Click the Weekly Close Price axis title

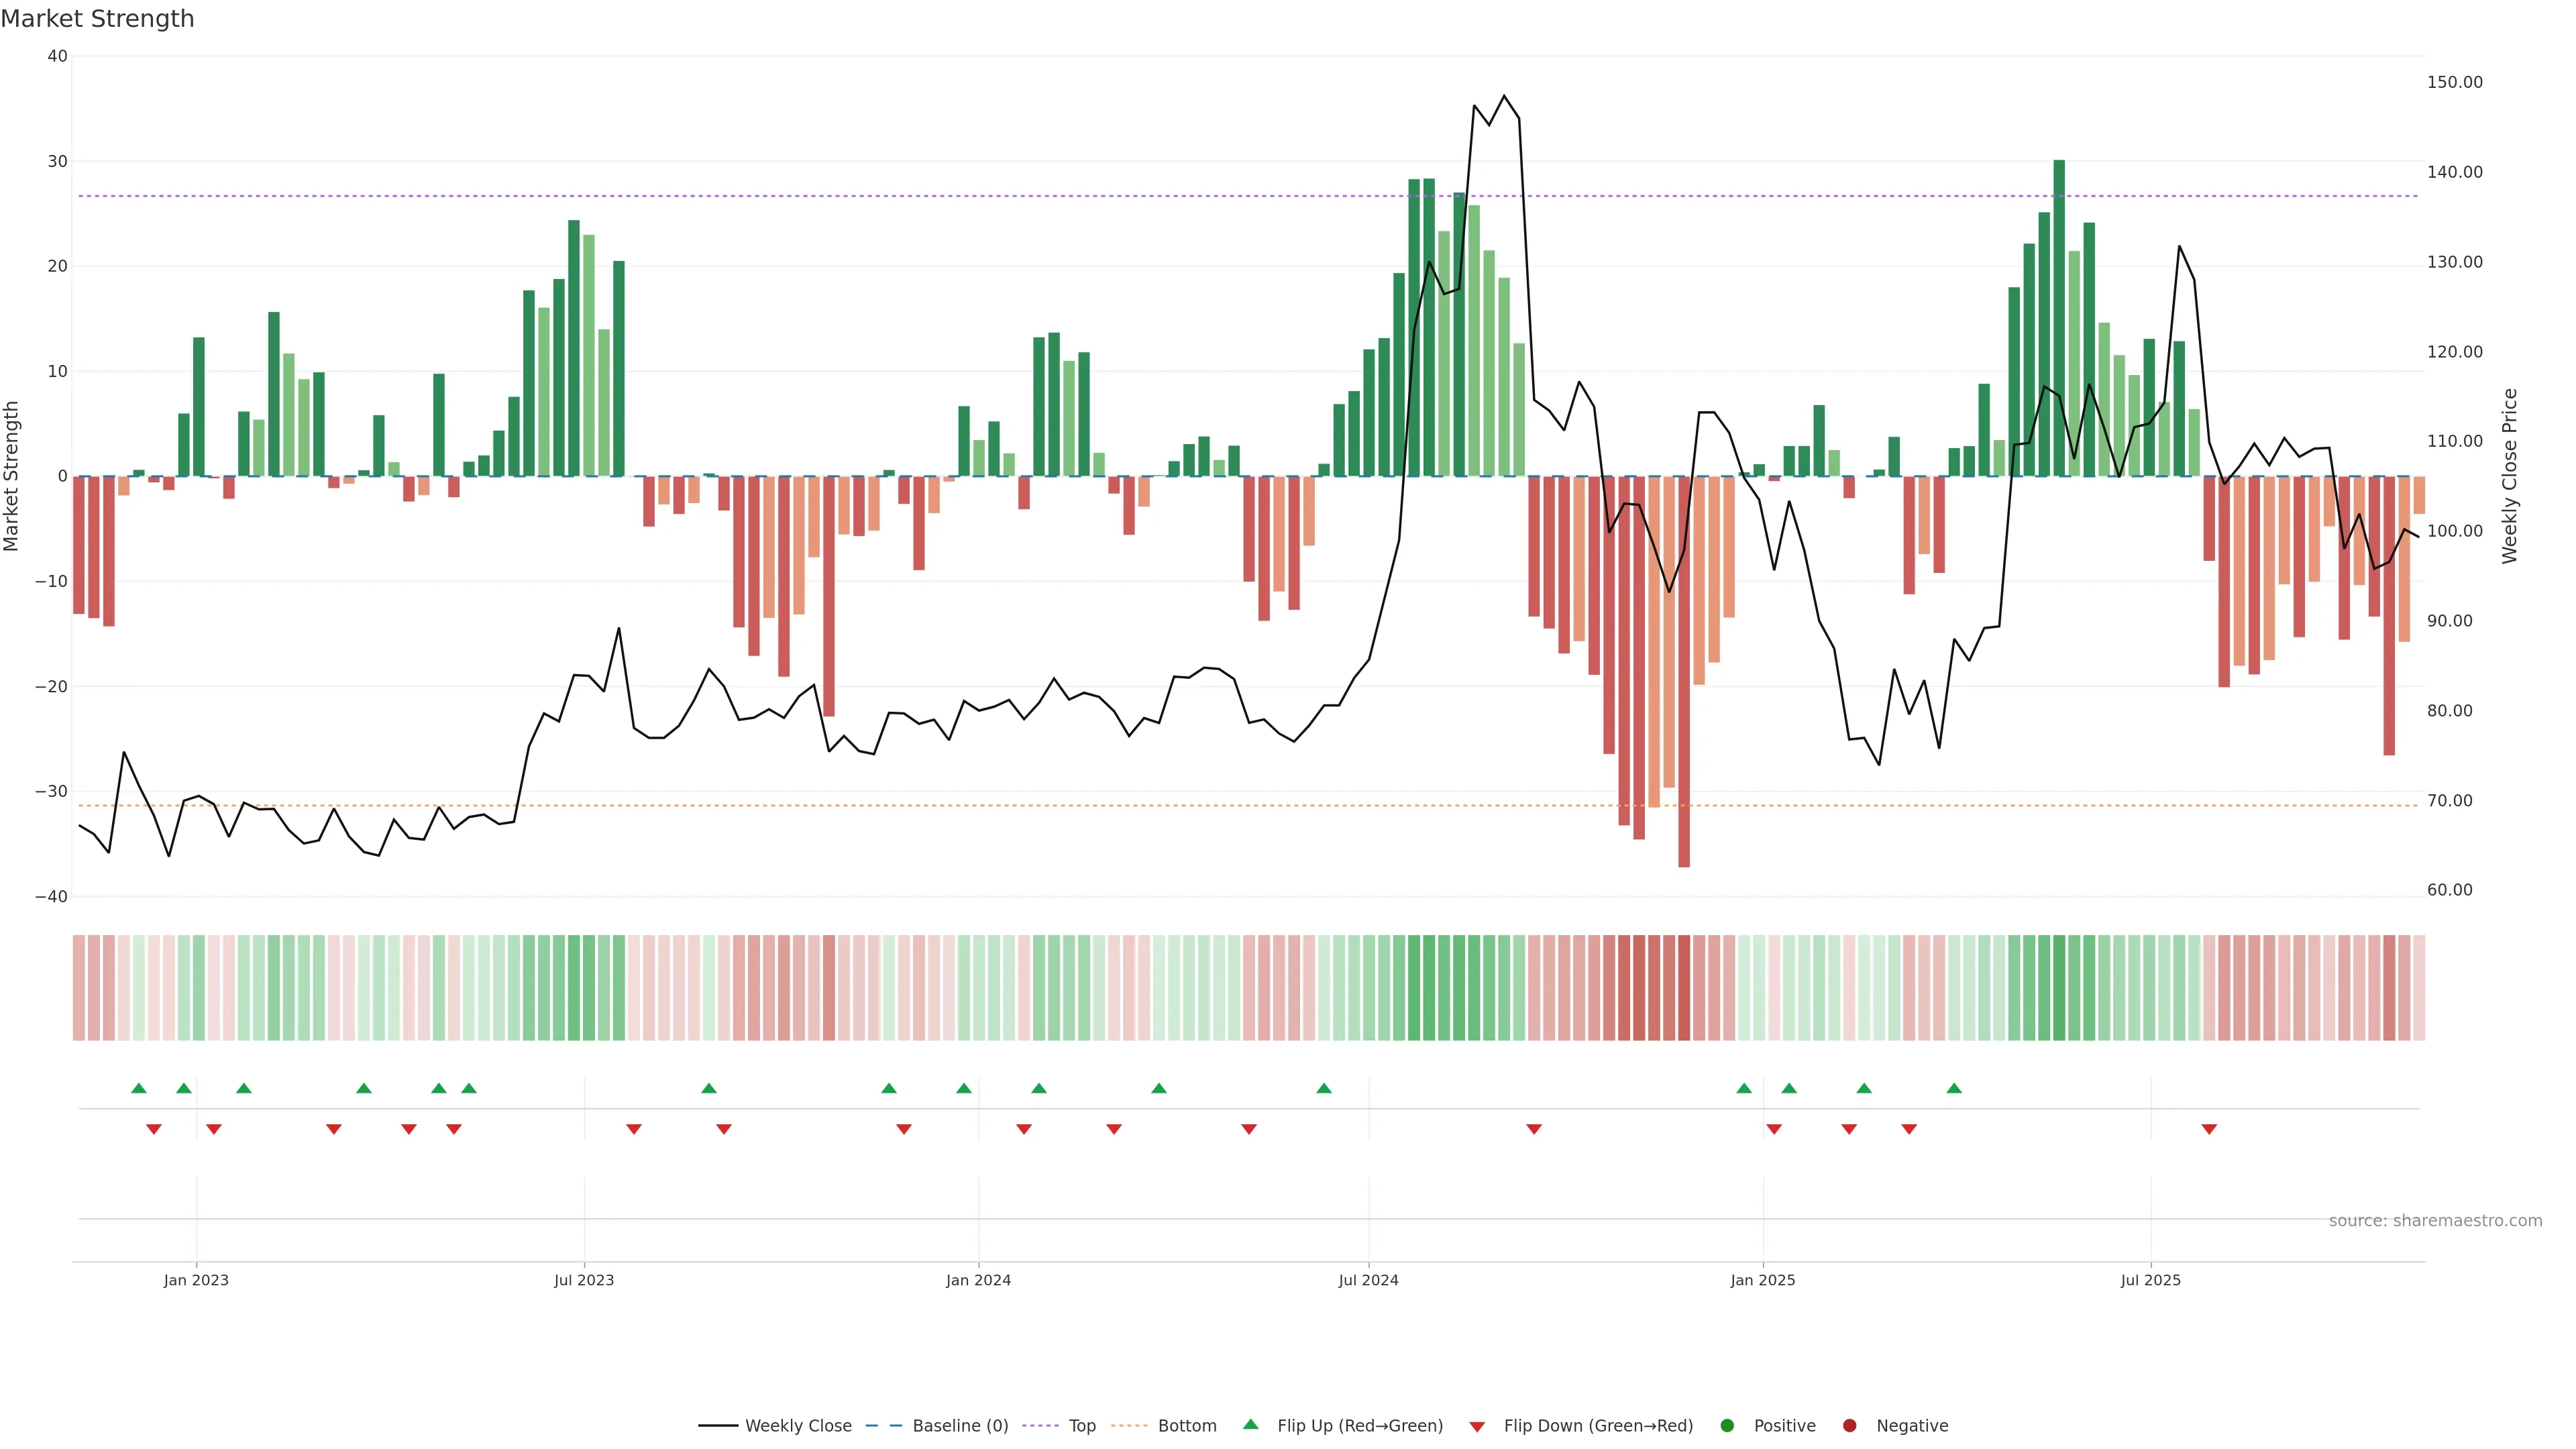(2510, 476)
